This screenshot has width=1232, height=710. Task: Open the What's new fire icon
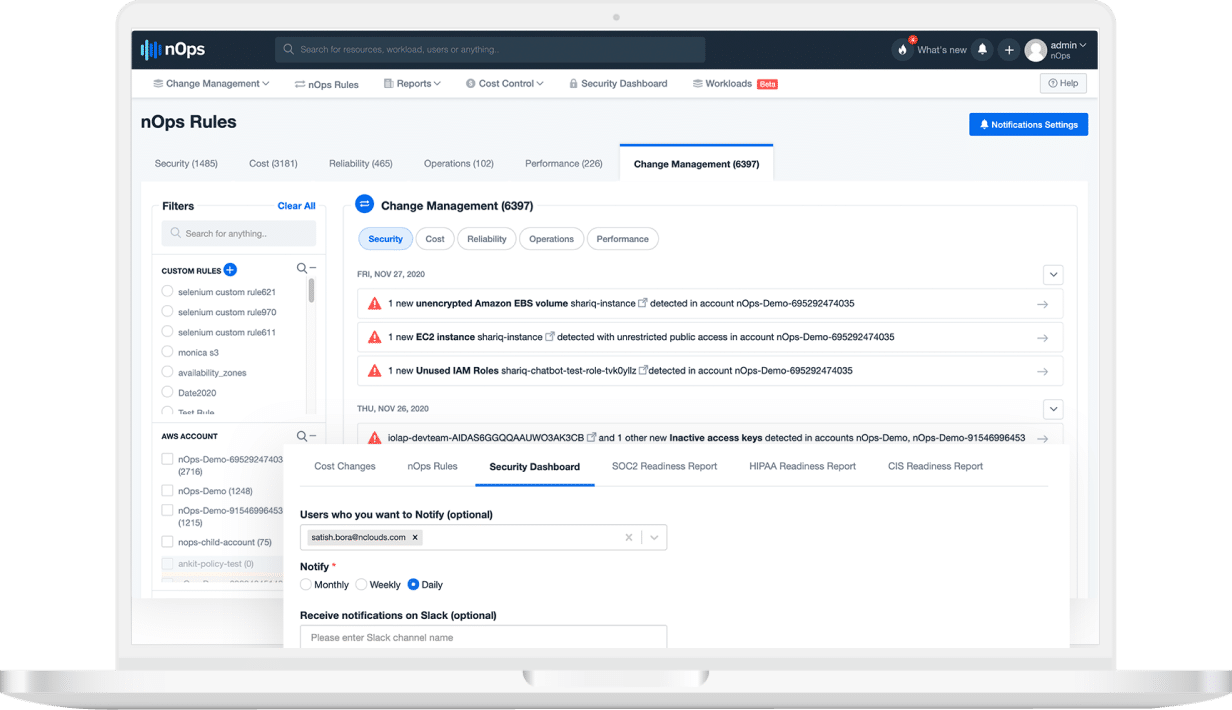[x=903, y=49]
